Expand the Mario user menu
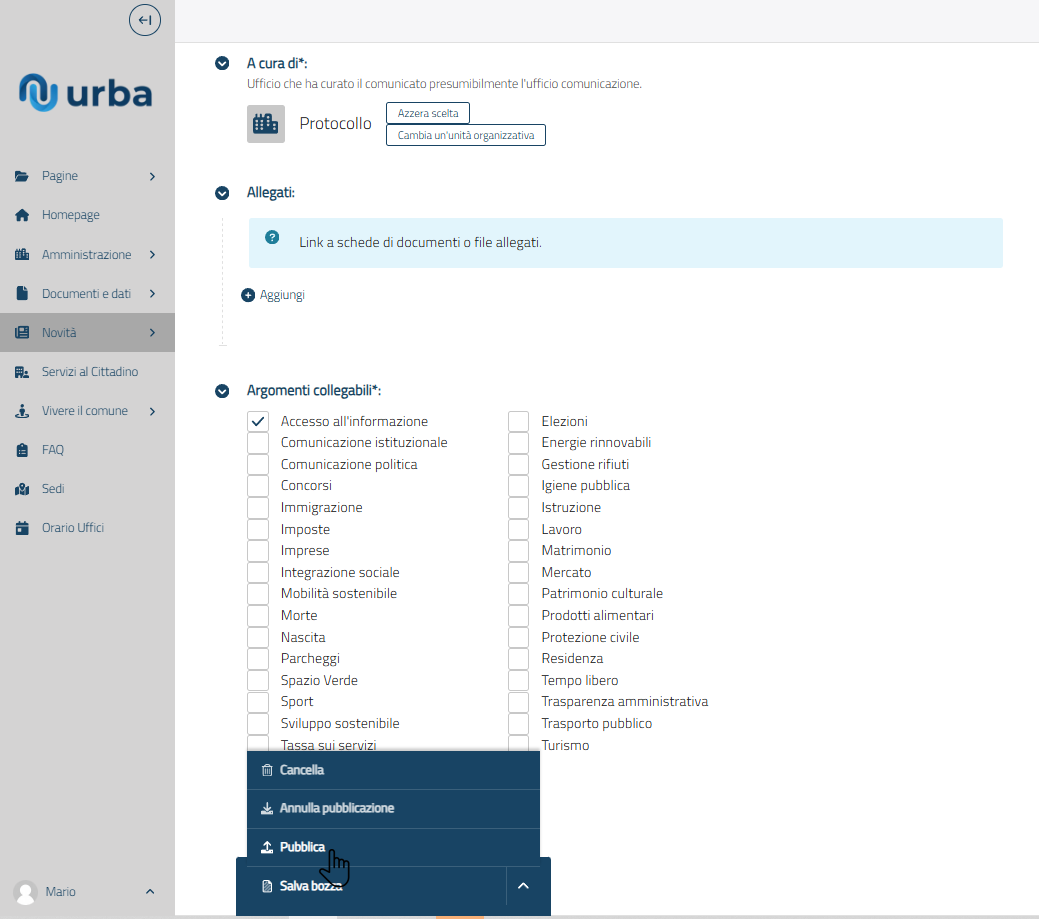 [x=150, y=891]
